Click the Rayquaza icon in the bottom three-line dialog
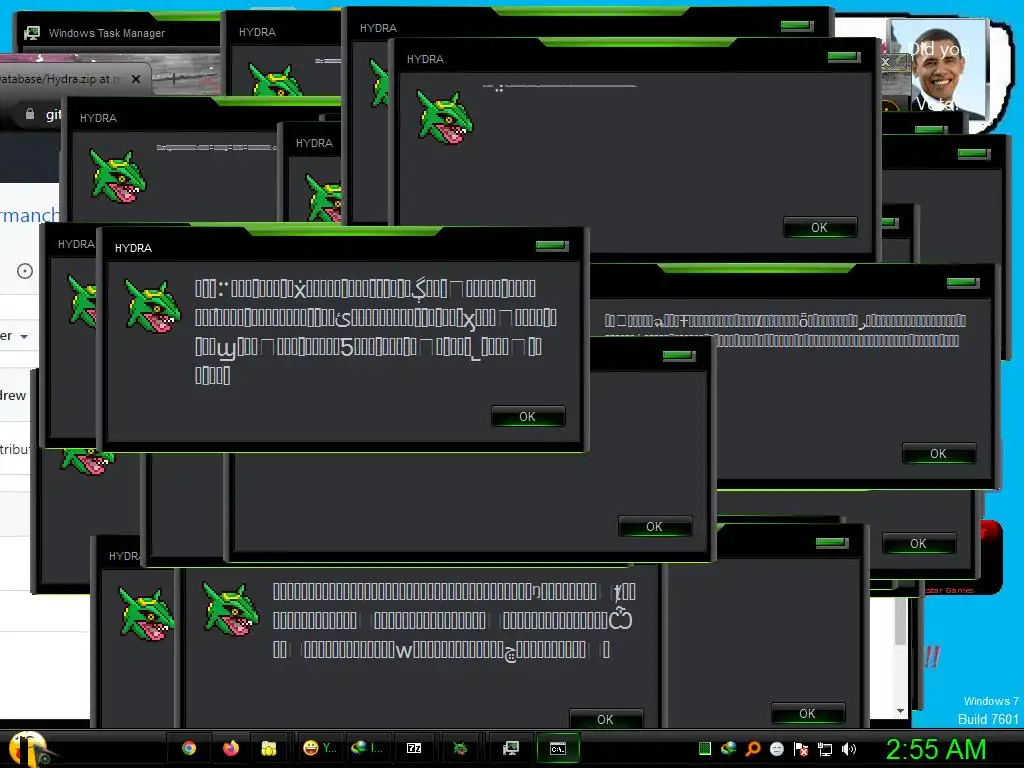Image resolution: width=1024 pixels, height=768 pixels. (231, 609)
